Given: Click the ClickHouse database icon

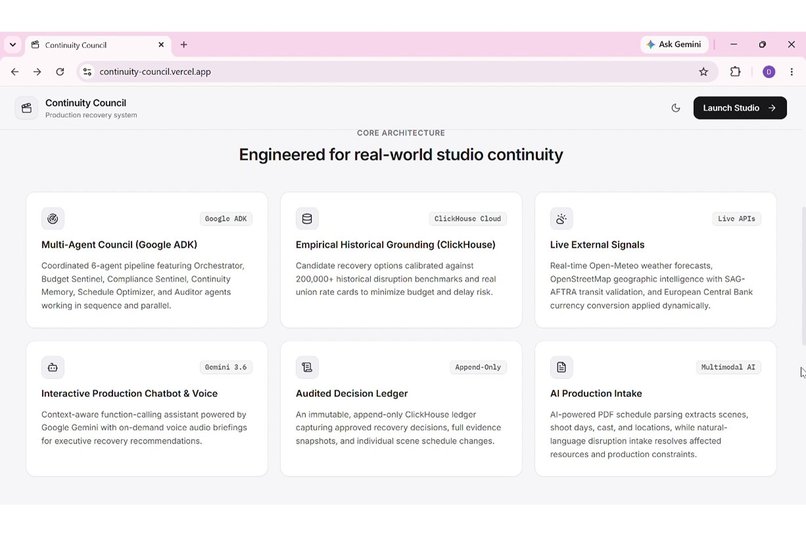Looking at the screenshot, I should coord(307,219).
